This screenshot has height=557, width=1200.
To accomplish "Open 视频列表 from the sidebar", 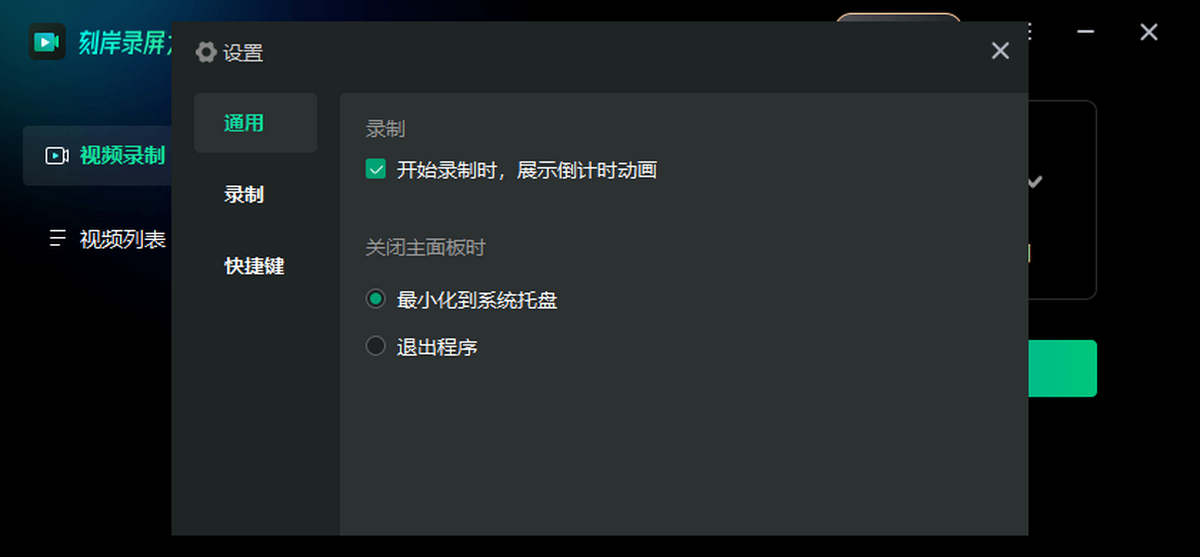I will click(x=122, y=239).
